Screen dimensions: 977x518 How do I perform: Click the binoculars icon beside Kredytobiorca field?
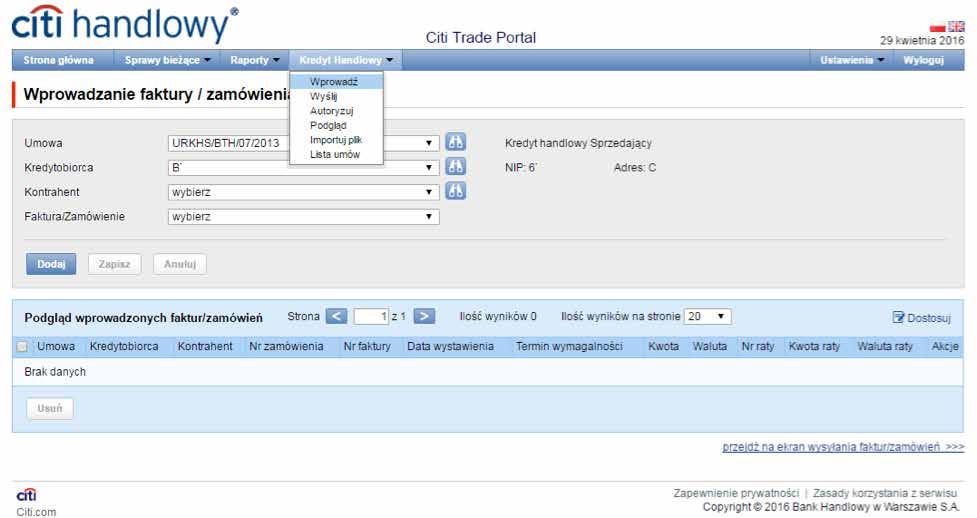pos(455,166)
